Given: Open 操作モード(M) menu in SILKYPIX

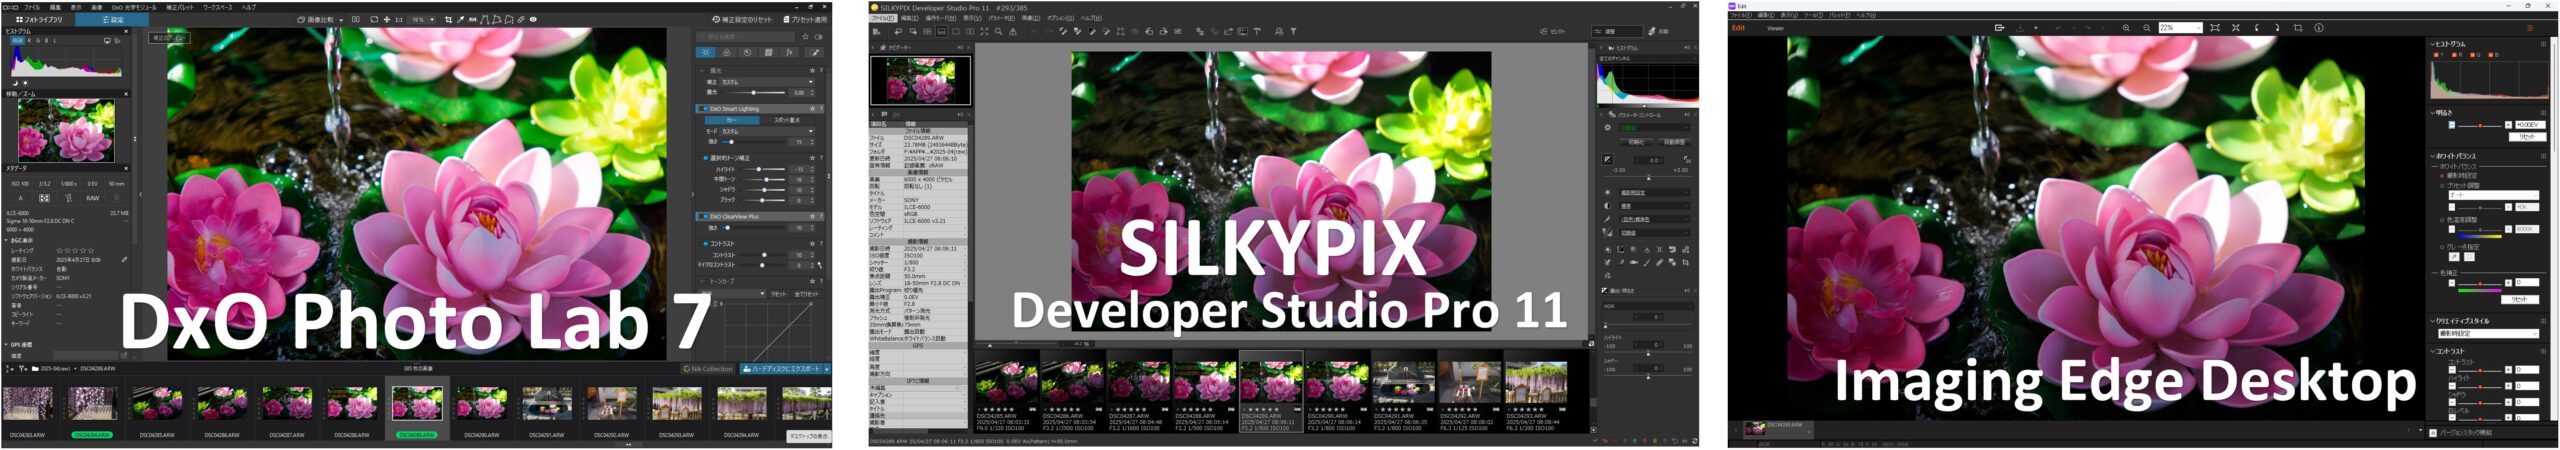Looking at the screenshot, I should [x=941, y=18].
